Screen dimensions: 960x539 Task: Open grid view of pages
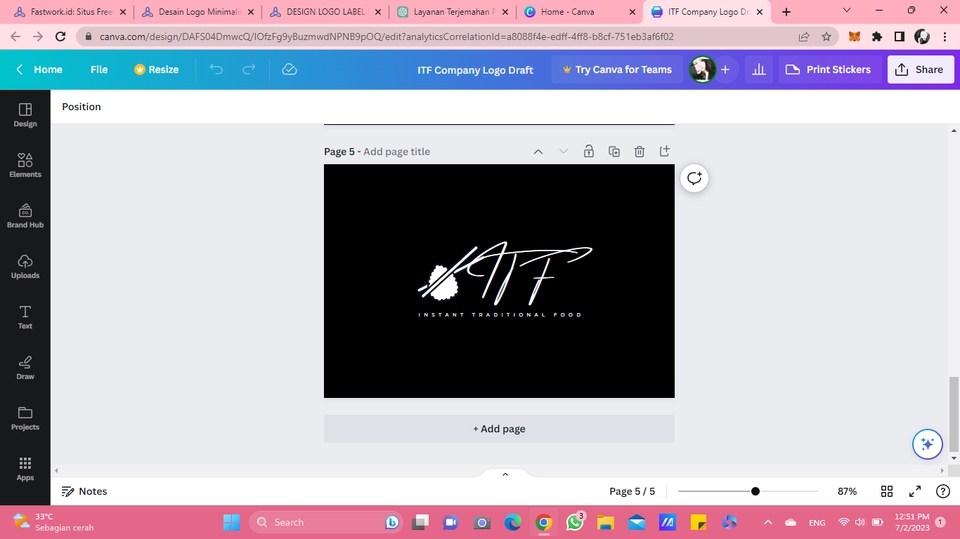click(887, 491)
